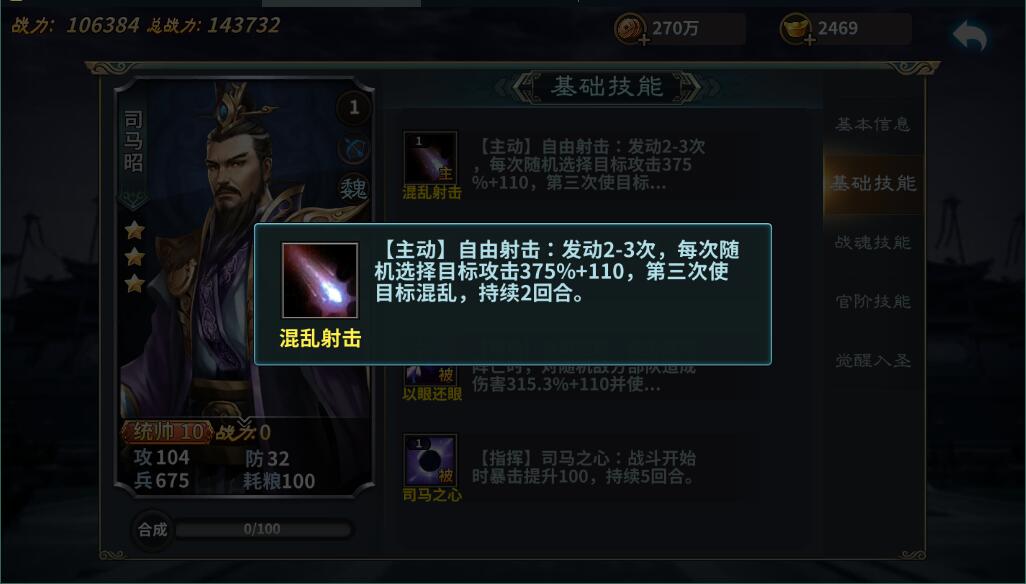The image size is (1026, 584).
Task: Click the 0/100 synthesis progress bar
Action: tap(262, 529)
